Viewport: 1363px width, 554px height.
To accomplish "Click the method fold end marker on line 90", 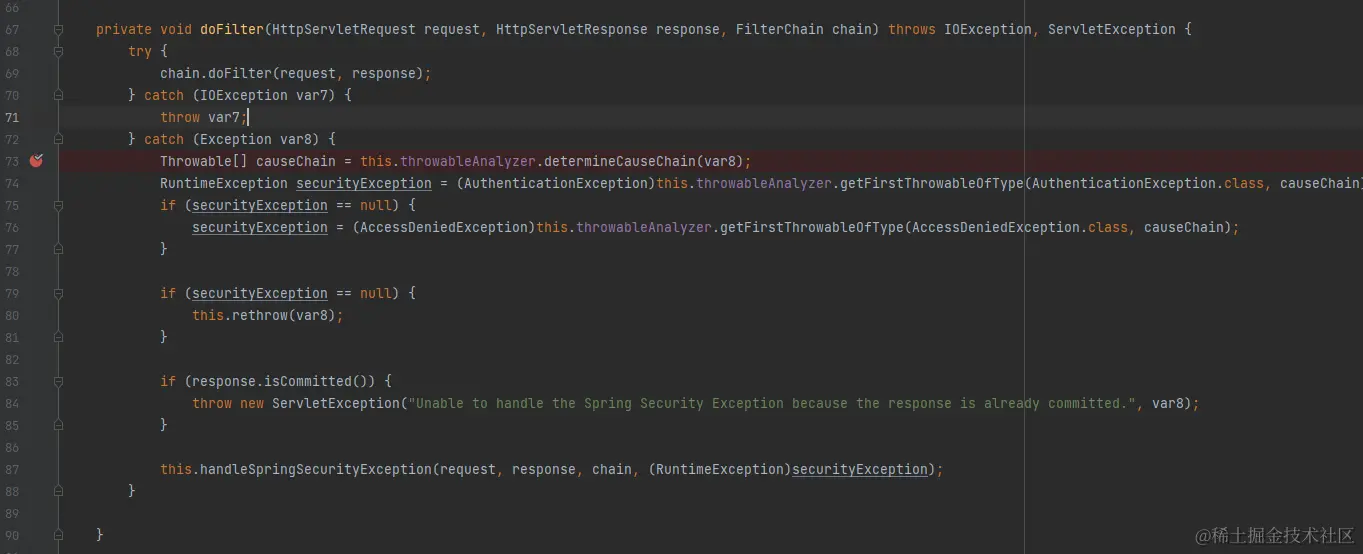I will point(58,535).
